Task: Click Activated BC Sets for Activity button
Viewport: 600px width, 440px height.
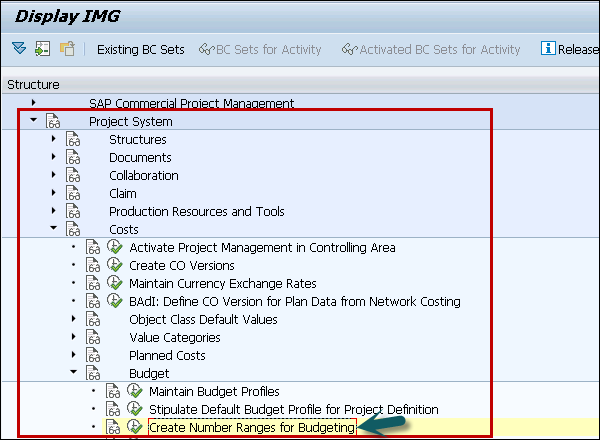Action: [431, 49]
